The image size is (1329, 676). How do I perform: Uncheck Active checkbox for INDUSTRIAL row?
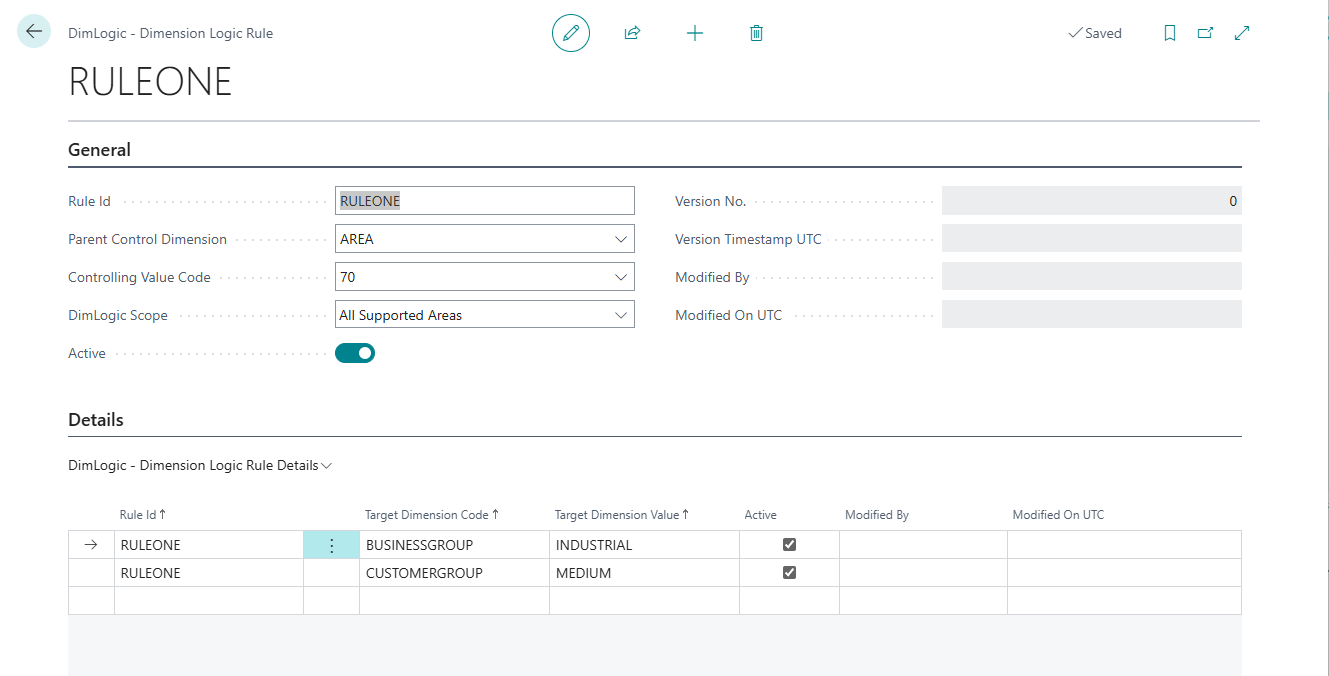[789, 545]
